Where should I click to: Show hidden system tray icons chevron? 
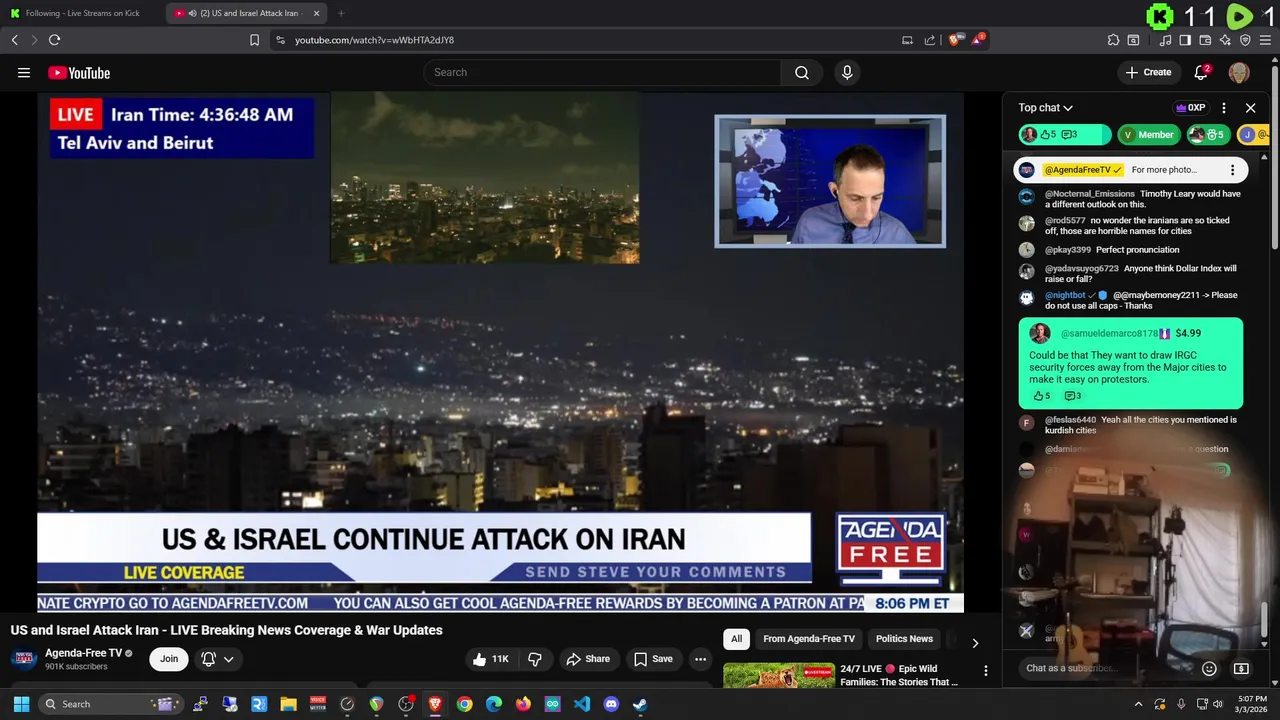tap(1138, 704)
